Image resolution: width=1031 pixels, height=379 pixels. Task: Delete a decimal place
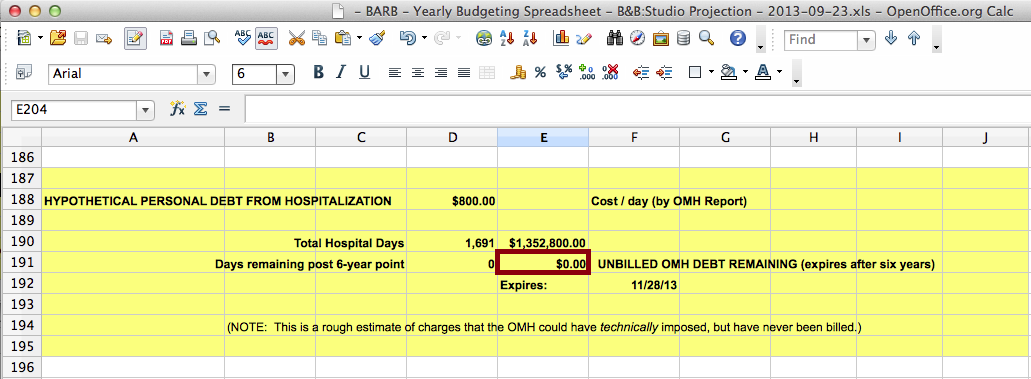[x=611, y=72]
